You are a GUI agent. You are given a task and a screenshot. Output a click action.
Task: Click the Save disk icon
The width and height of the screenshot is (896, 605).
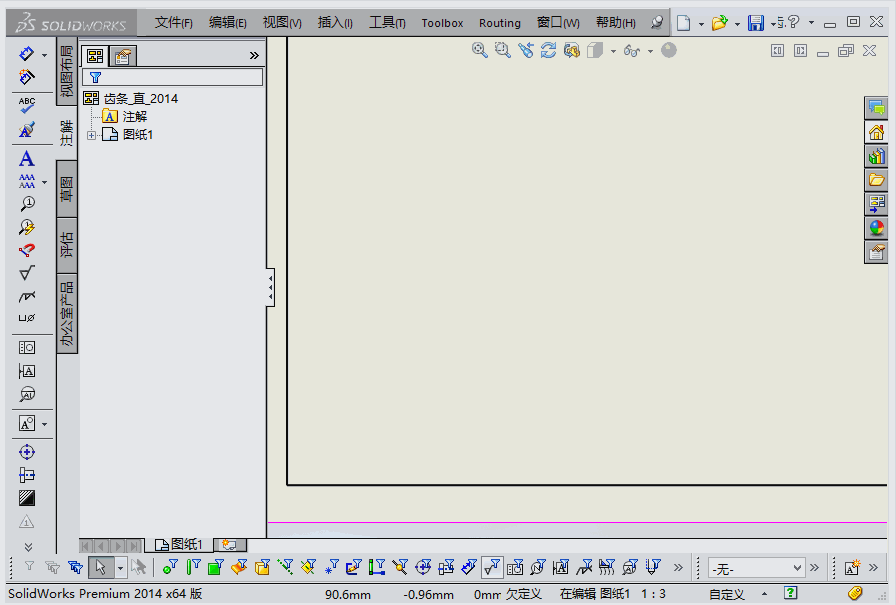point(755,23)
